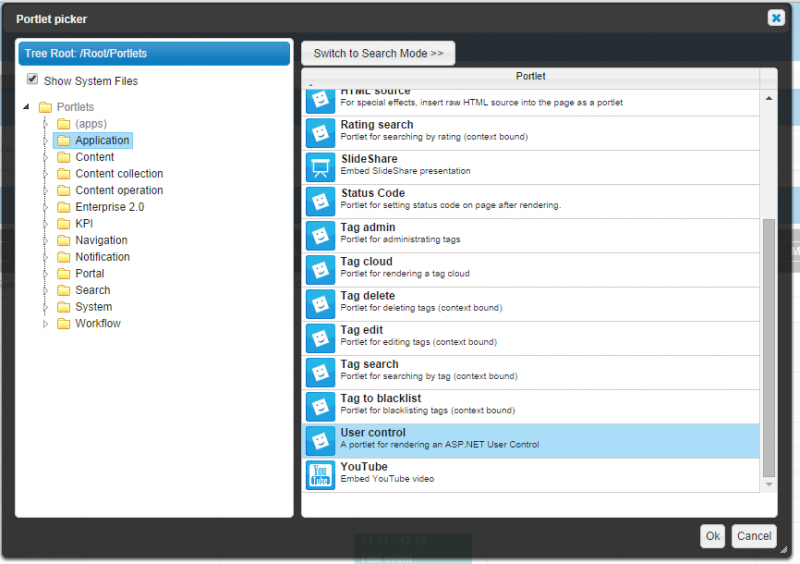Click the KPI folder icon

tap(64, 224)
